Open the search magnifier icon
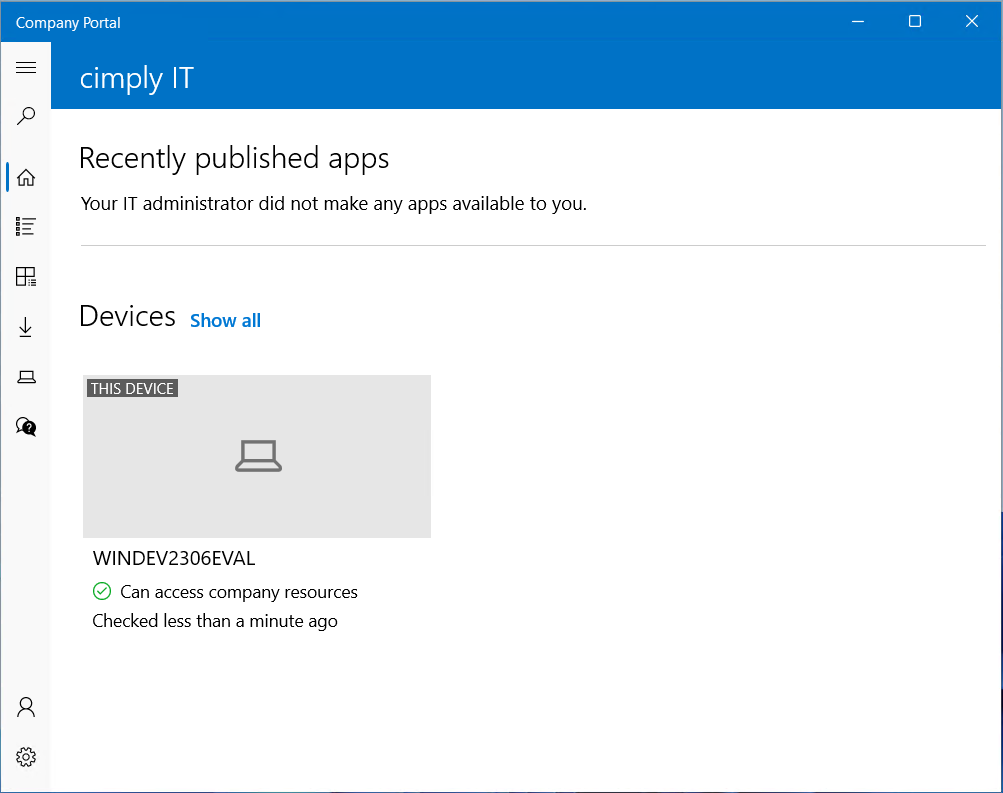Viewport: 1003px width, 793px height. 26,116
